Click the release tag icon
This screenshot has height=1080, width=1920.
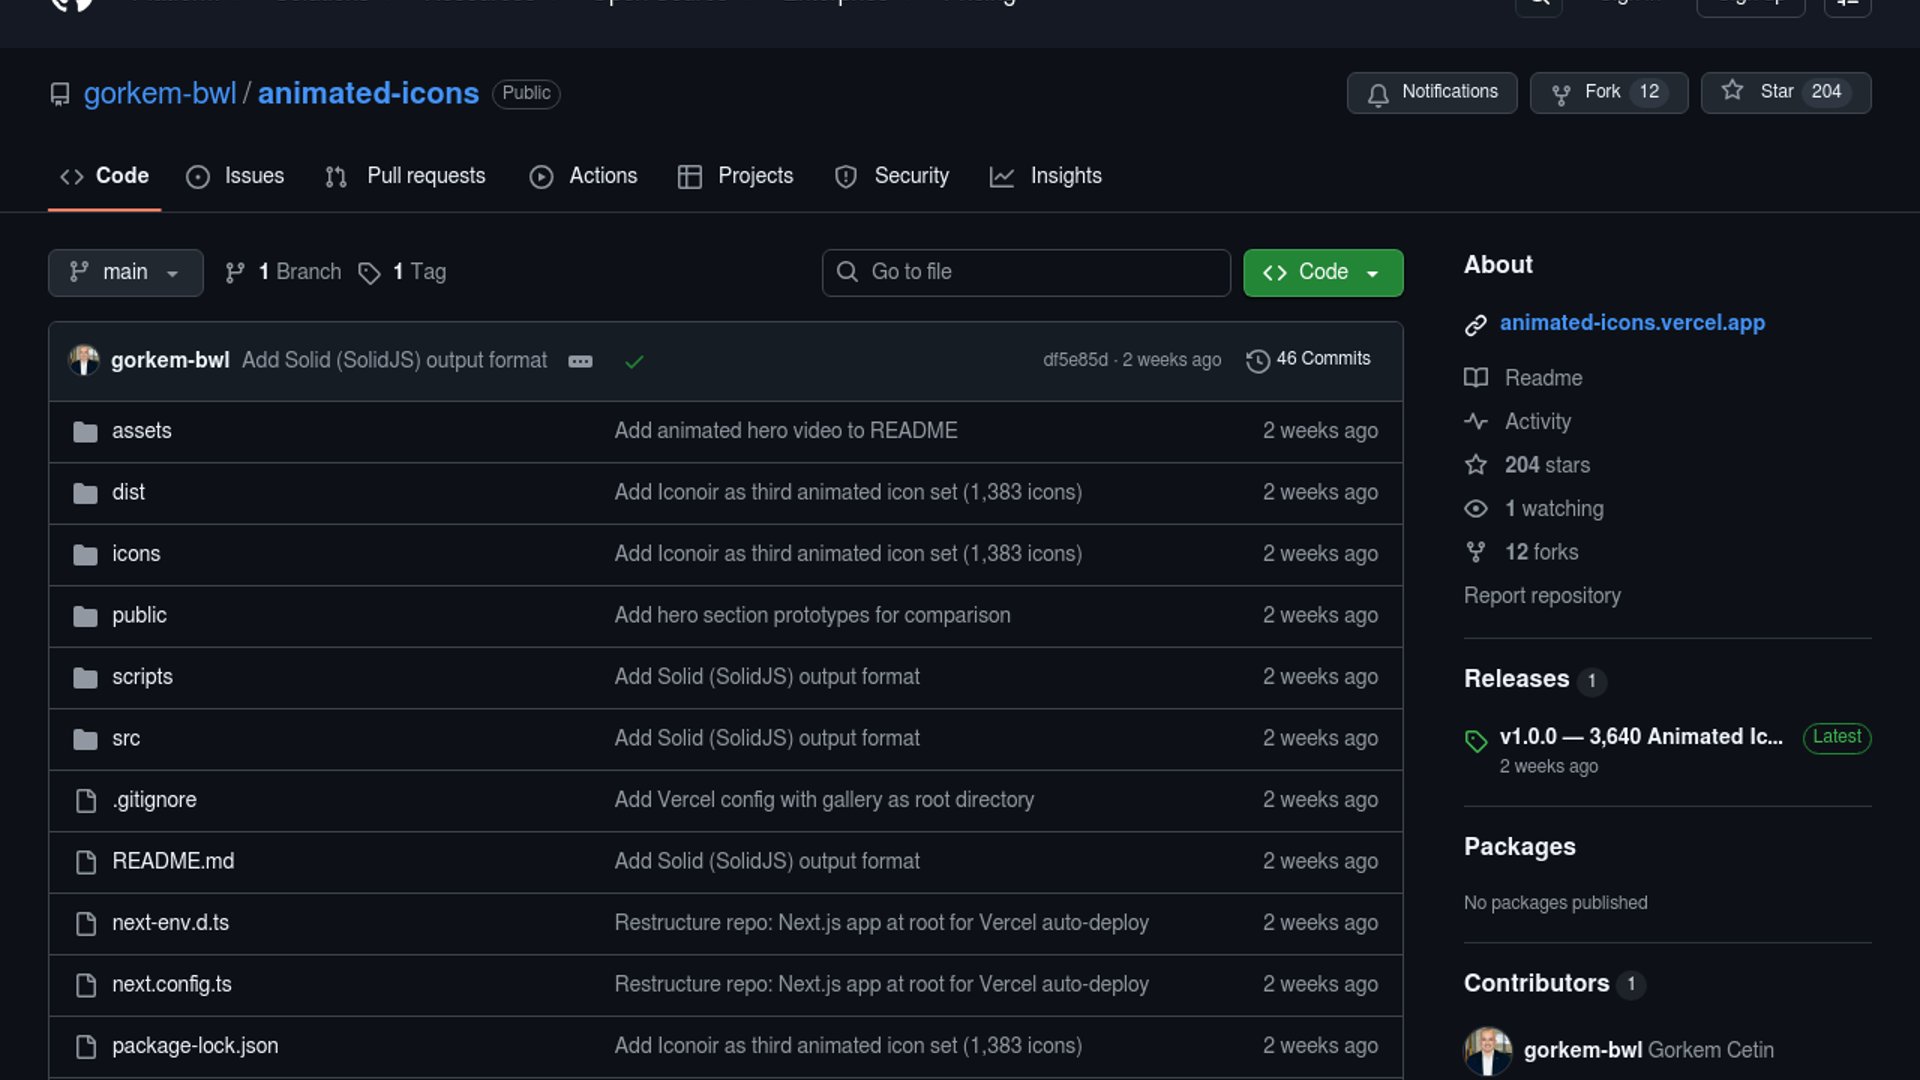(1476, 740)
